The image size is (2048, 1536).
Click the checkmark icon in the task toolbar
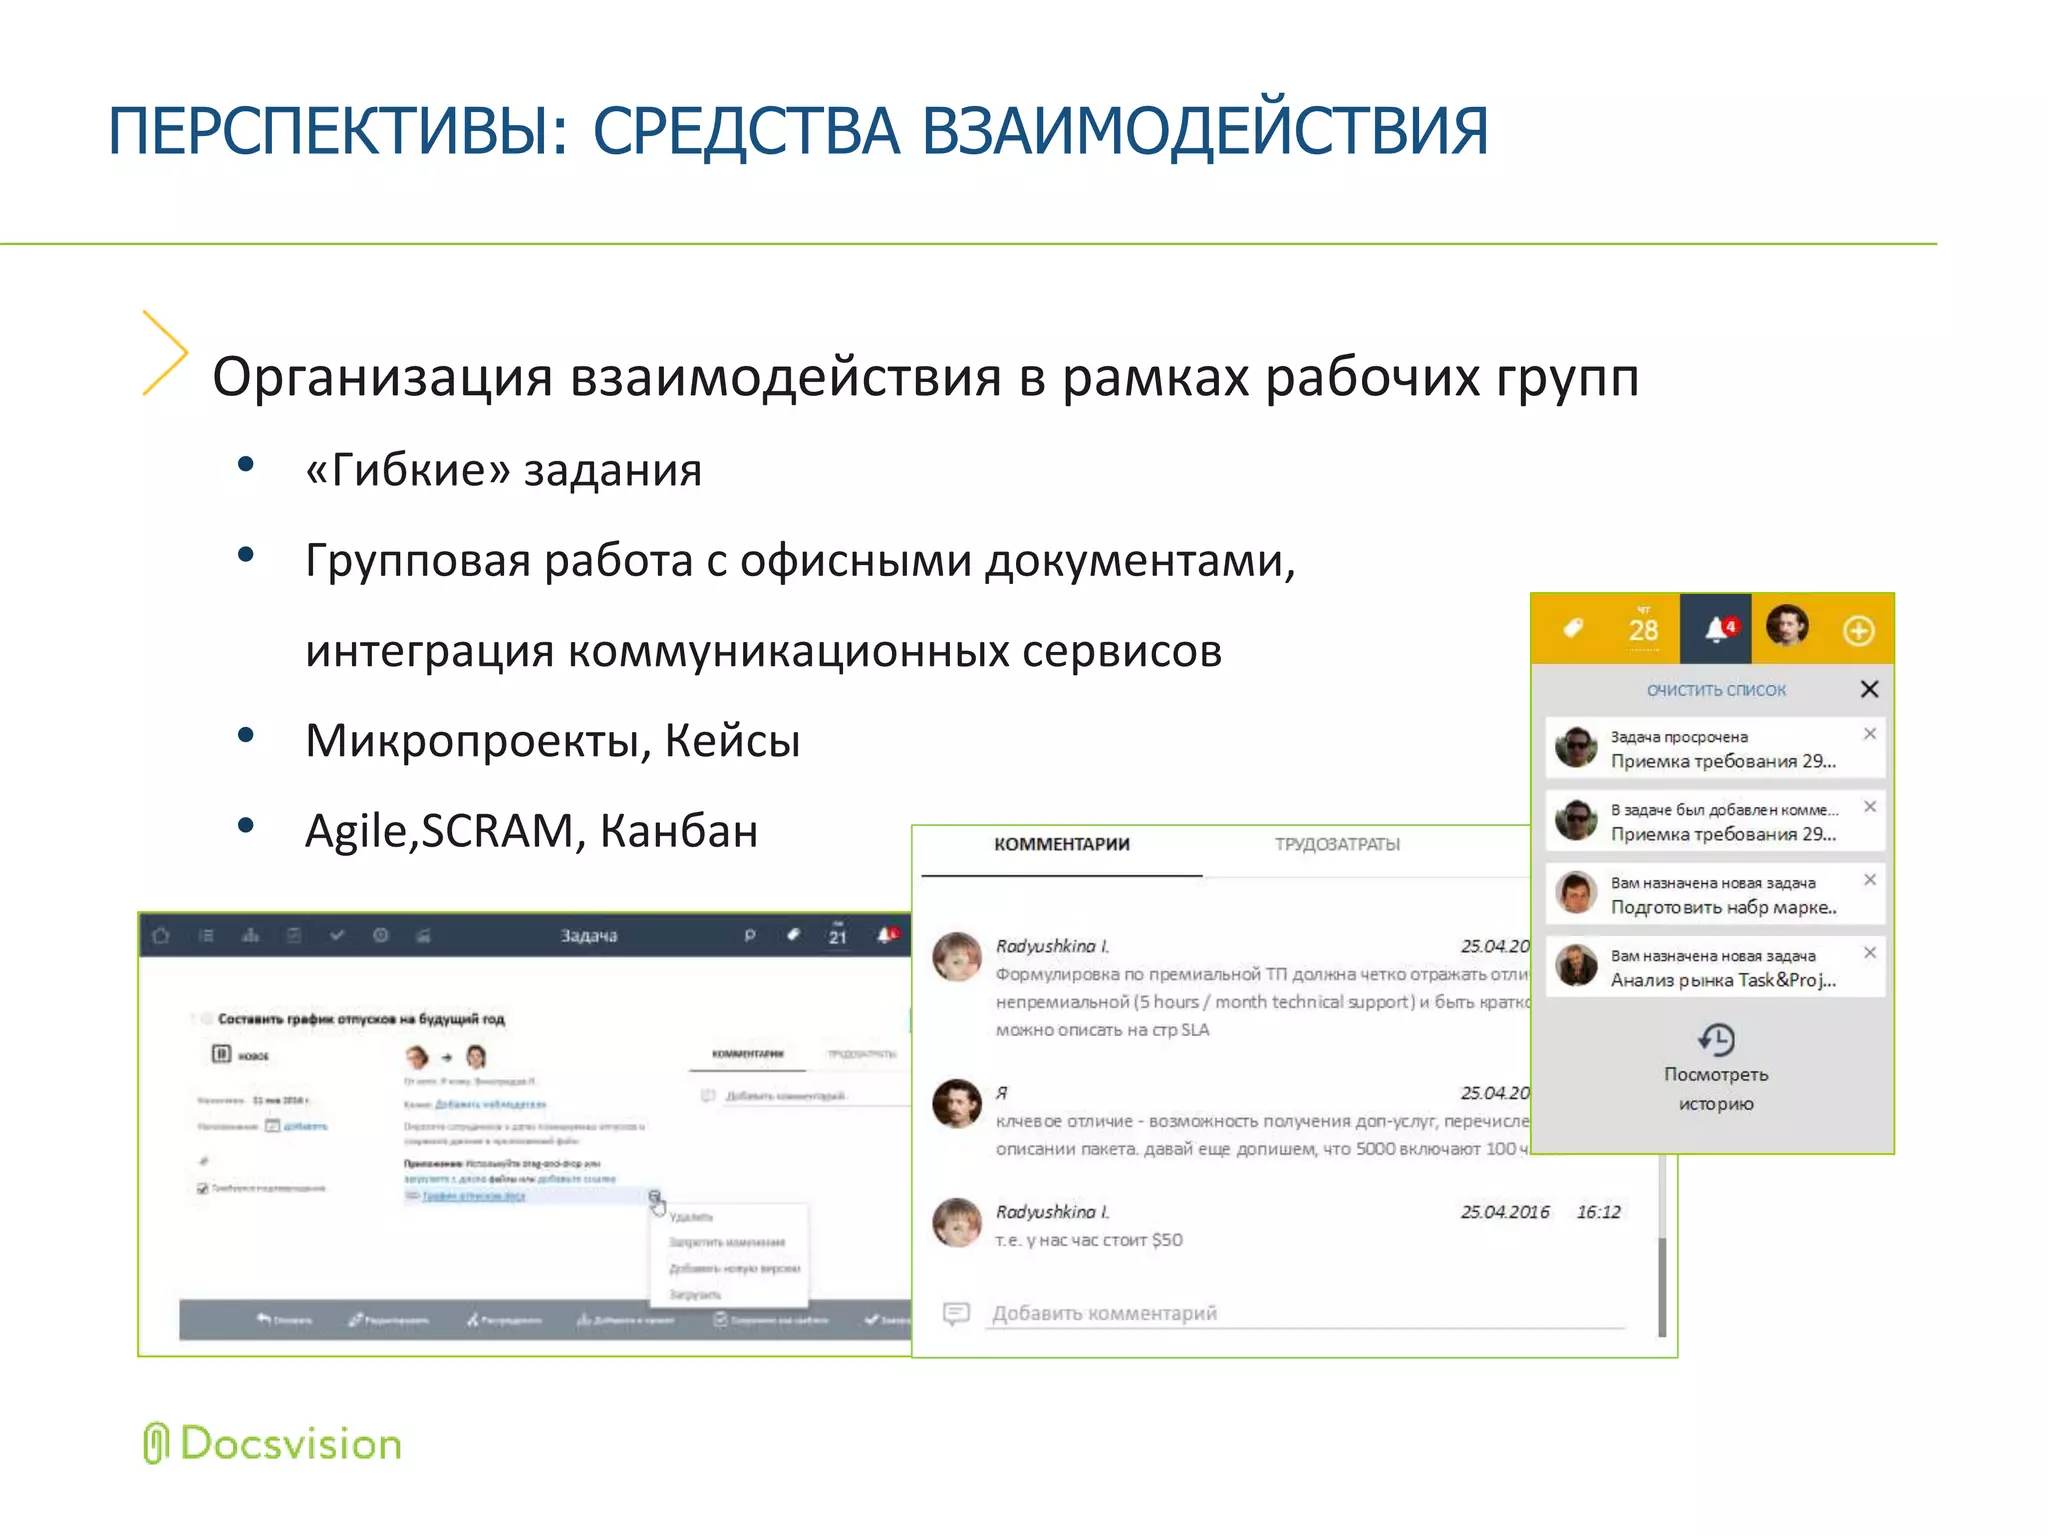(337, 936)
